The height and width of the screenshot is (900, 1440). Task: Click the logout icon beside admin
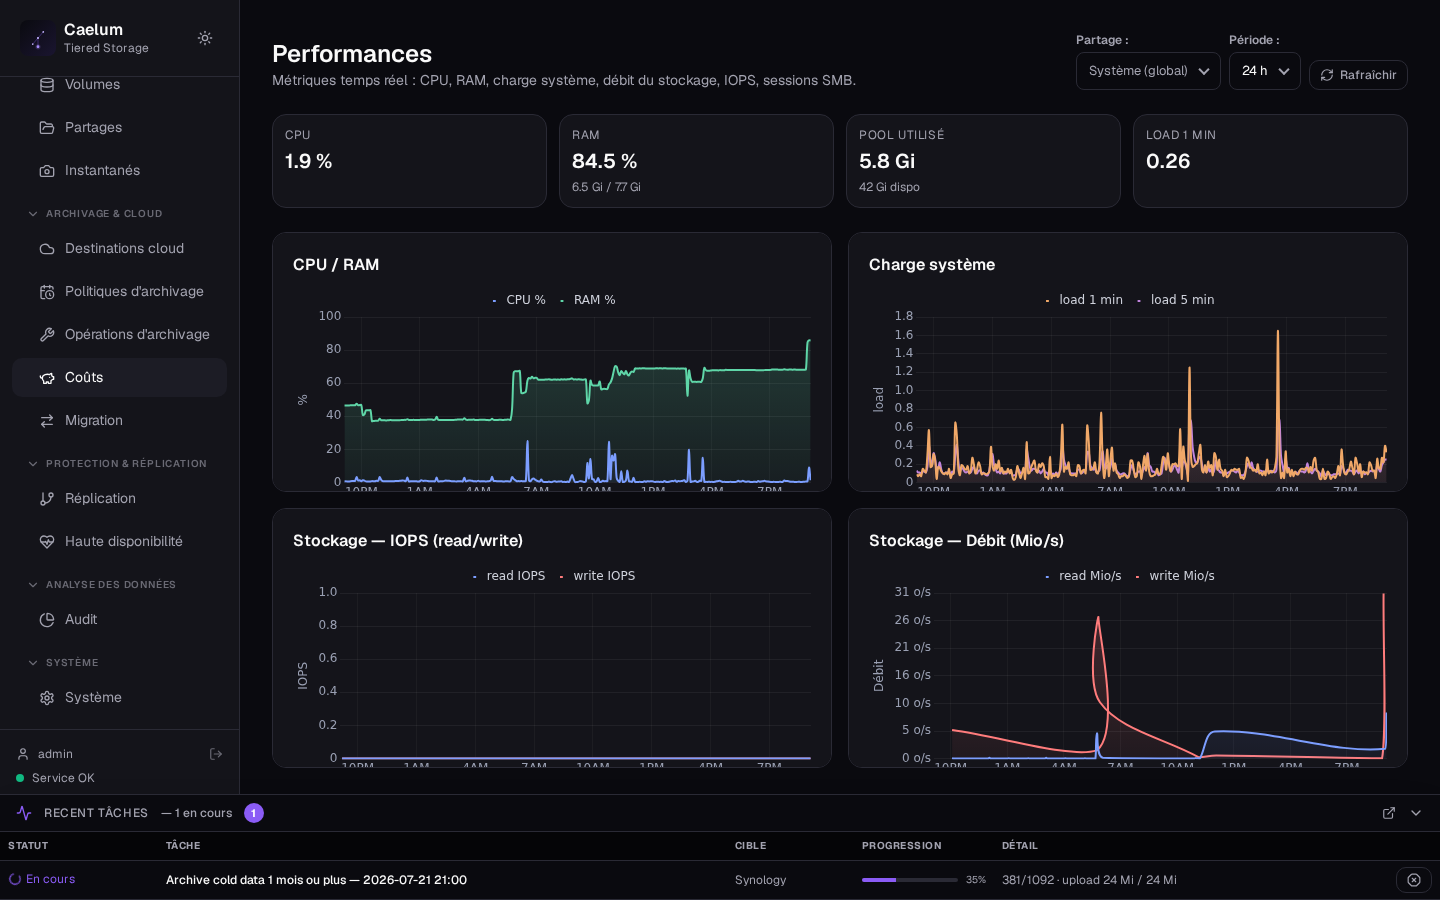click(216, 754)
